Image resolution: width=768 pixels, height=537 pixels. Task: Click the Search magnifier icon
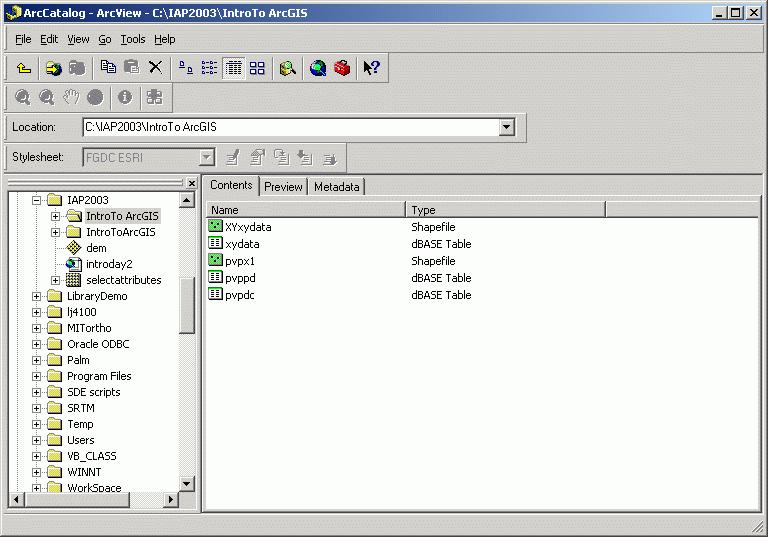coord(288,68)
